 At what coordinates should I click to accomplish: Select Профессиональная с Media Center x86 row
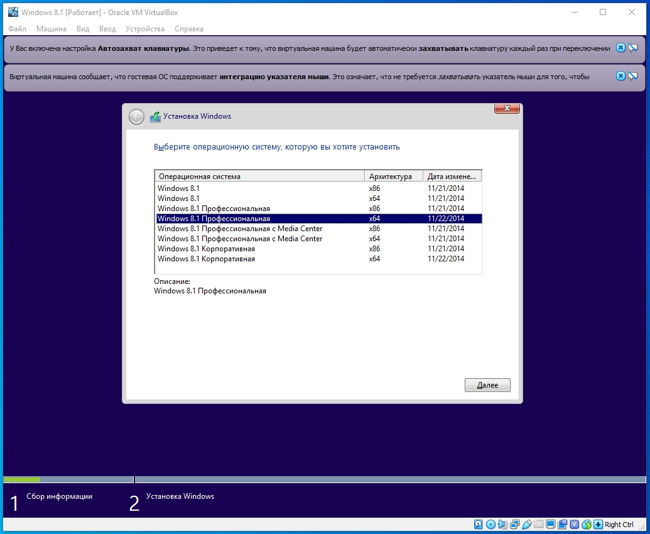click(318, 228)
